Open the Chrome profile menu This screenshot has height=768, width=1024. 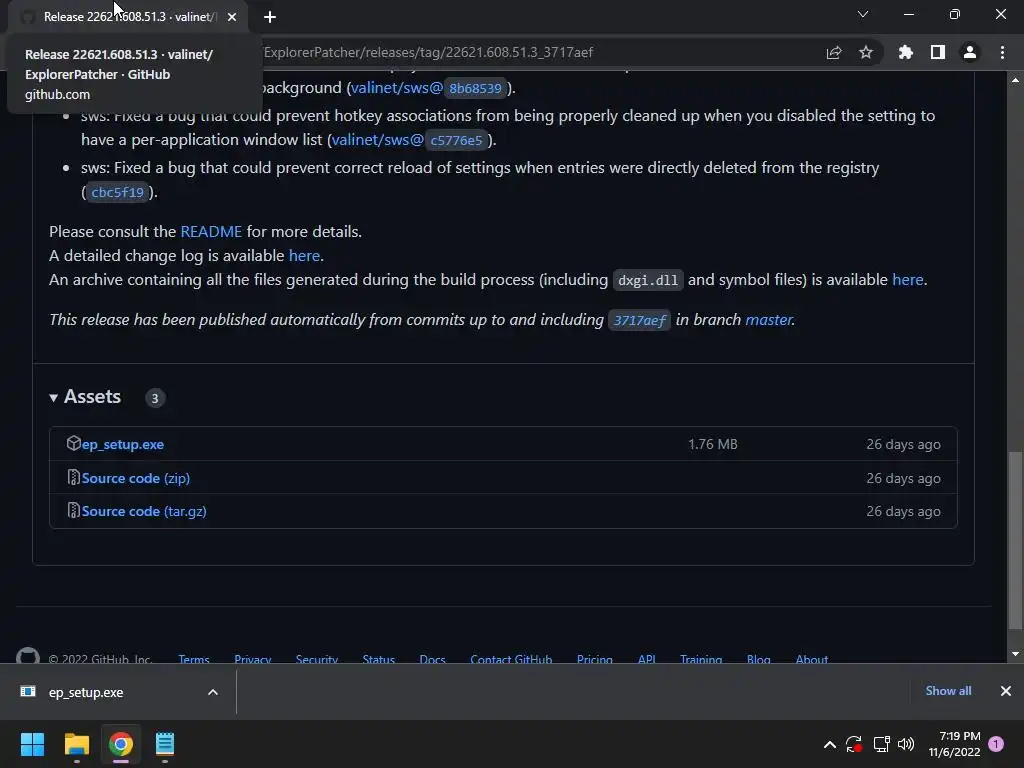point(970,52)
